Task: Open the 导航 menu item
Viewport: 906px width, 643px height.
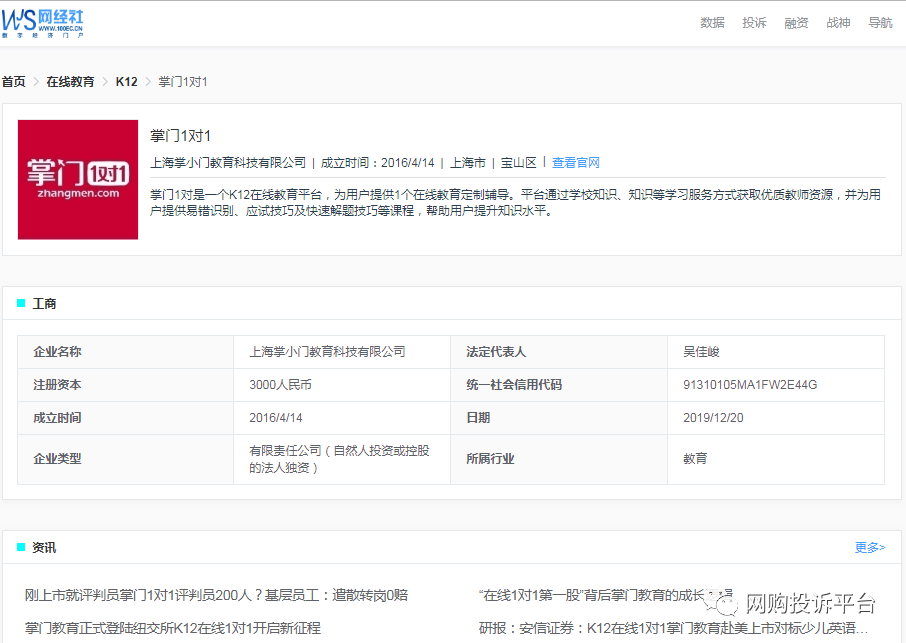Action: point(880,23)
